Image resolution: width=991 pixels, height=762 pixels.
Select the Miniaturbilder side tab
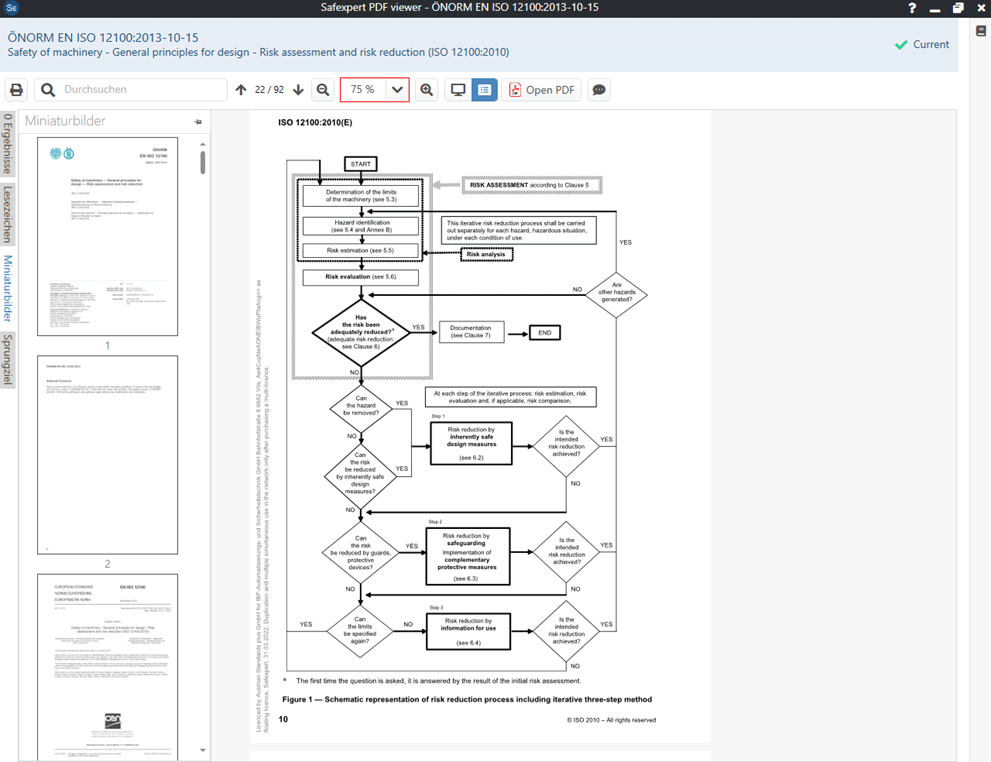(x=8, y=288)
